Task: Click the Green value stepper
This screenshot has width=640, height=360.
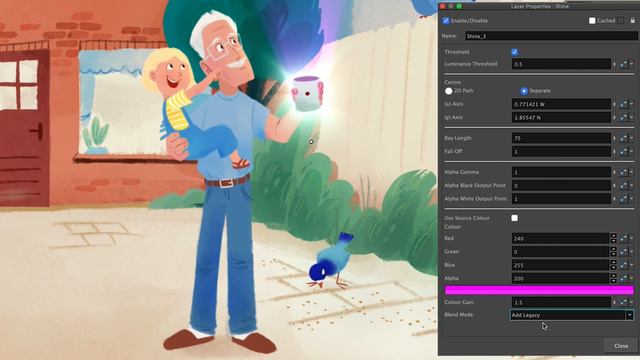Action: [x=613, y=252]
